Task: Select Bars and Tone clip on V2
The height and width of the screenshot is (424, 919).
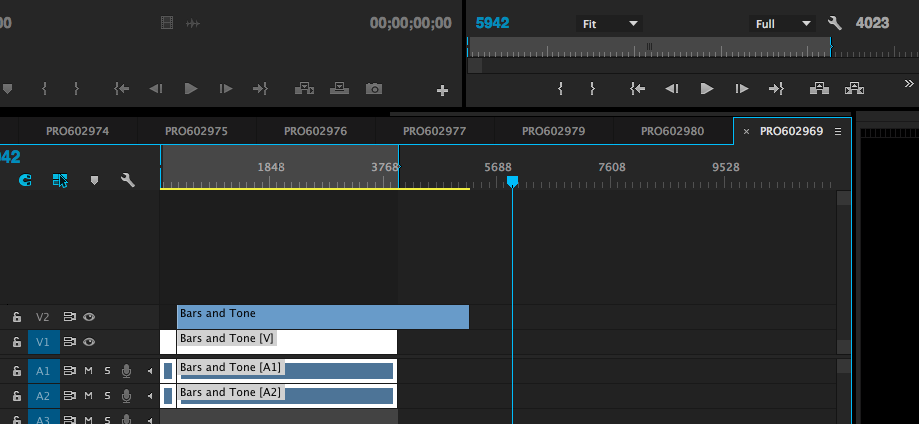Action: pyautogui.click(x=323, y=317)
